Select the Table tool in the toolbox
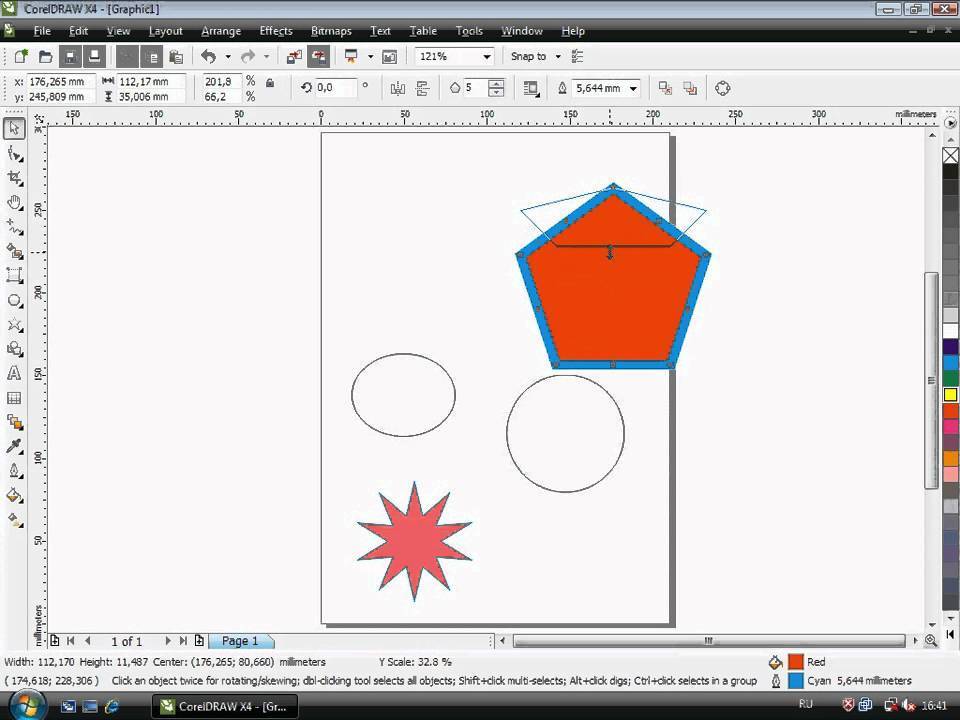The image size is (960, 720). (x=14, y=398)
